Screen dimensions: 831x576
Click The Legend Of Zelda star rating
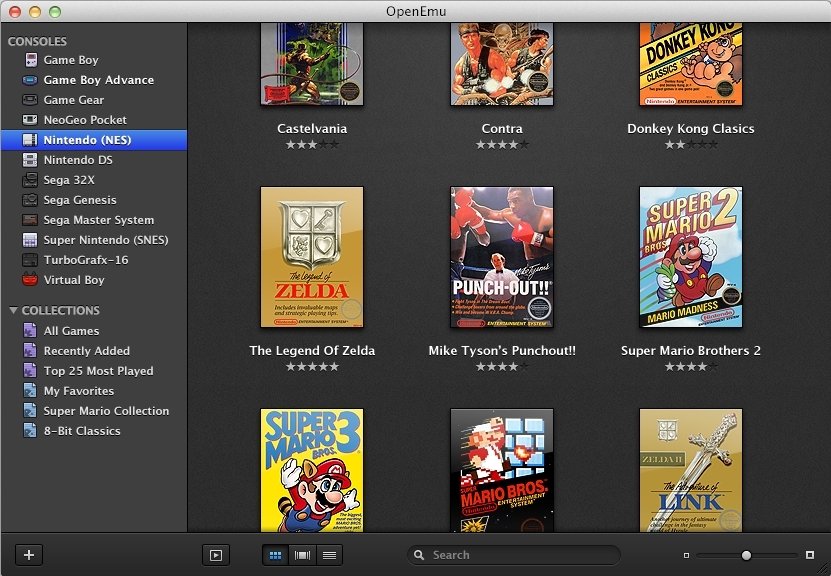[x=312, y=366]
